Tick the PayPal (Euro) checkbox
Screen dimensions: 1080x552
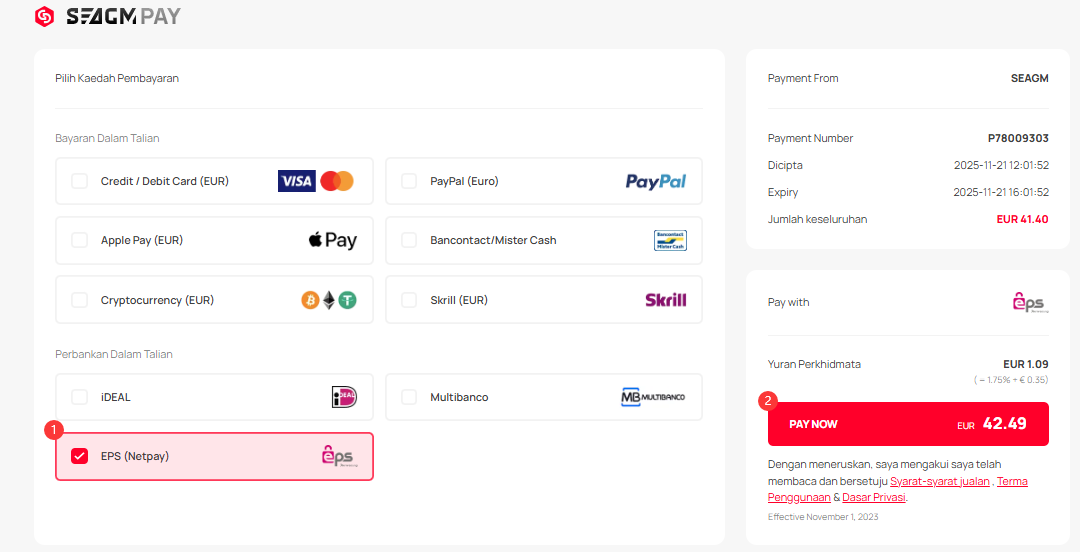[x=409, y=181]
